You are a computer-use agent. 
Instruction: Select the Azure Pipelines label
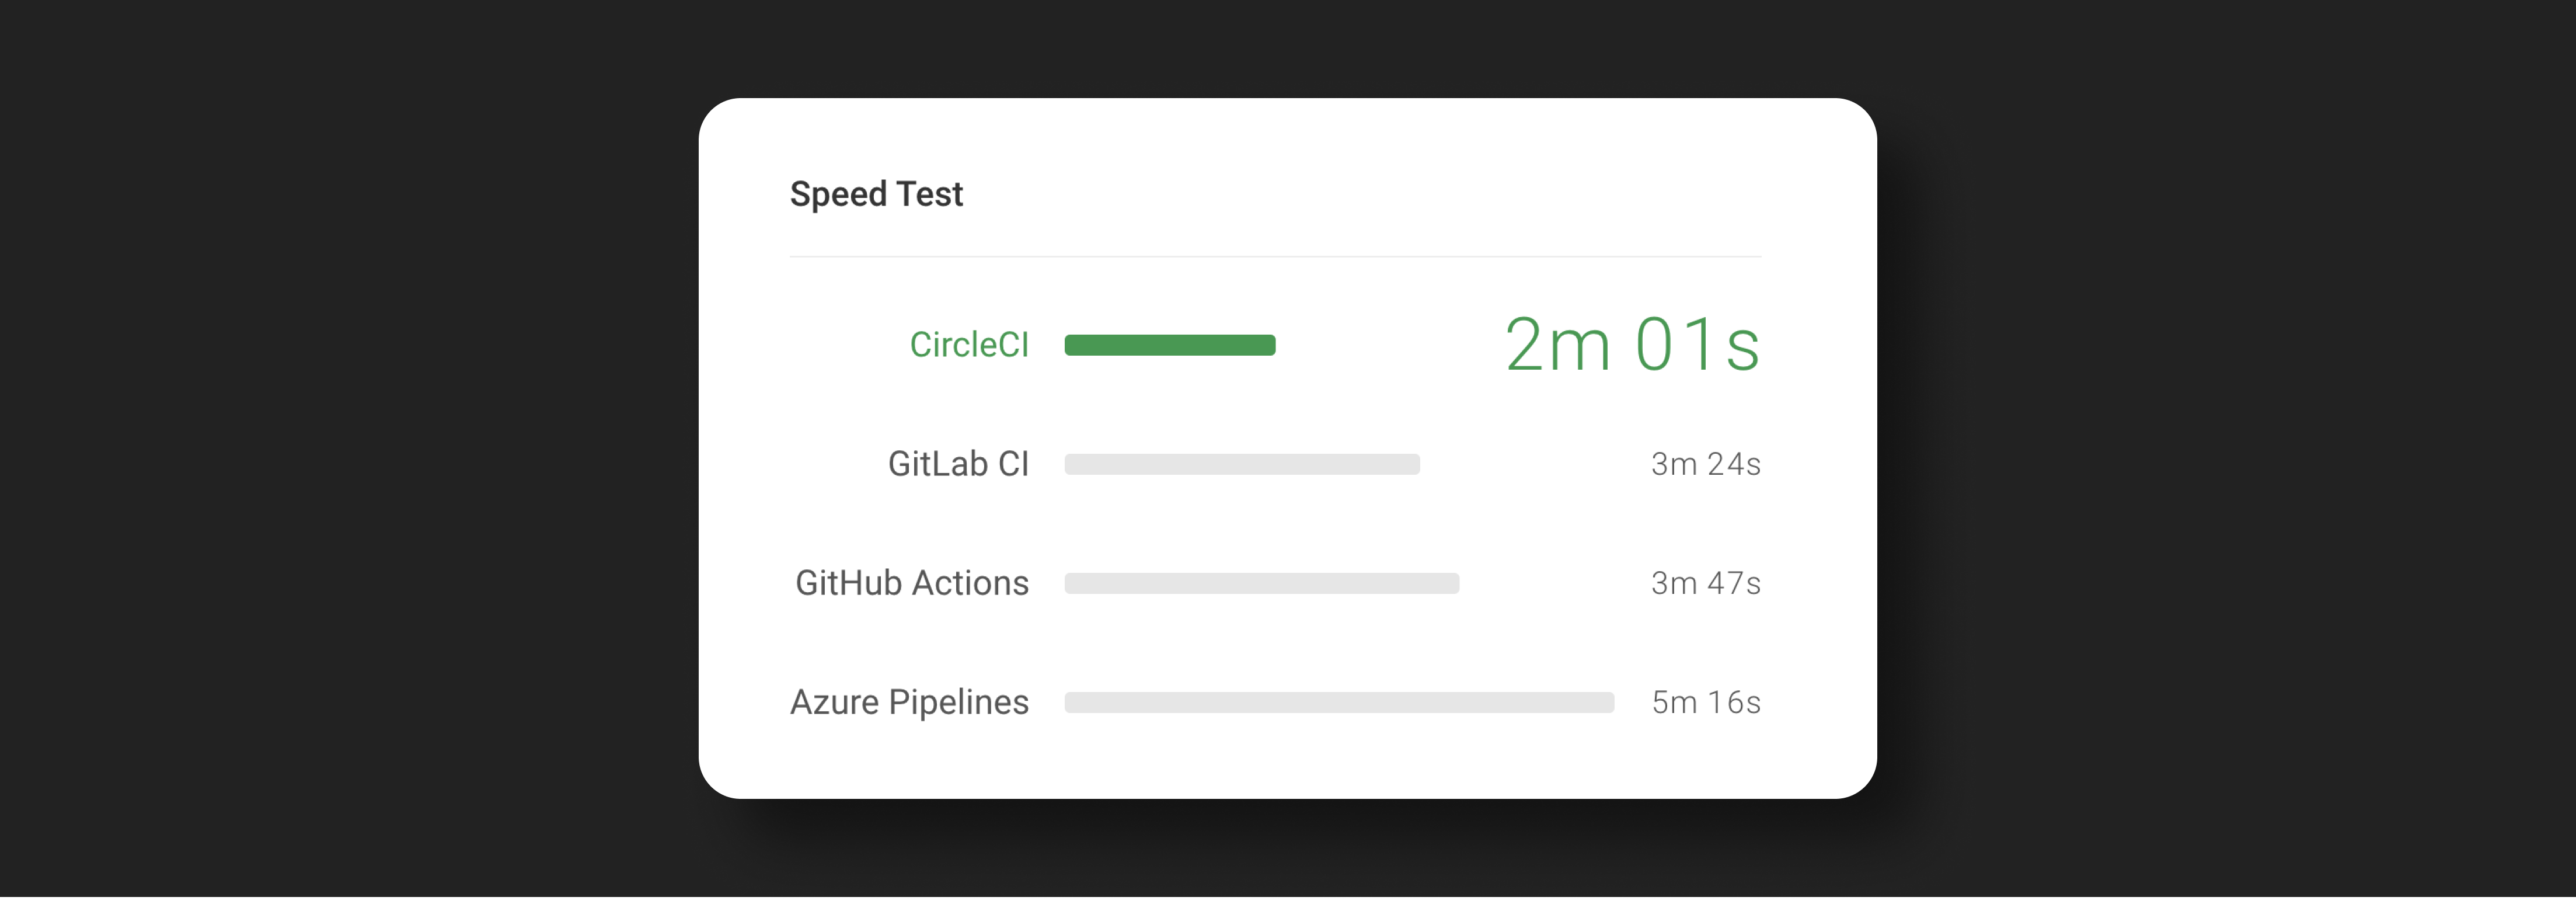pyautogui.click(x=908, y=702)
